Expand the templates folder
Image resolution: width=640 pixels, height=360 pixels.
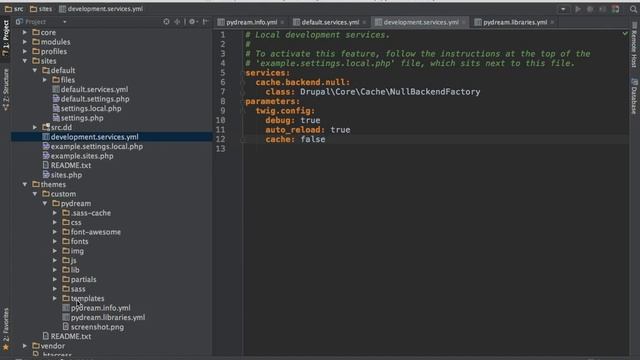[x=55, y=298]
